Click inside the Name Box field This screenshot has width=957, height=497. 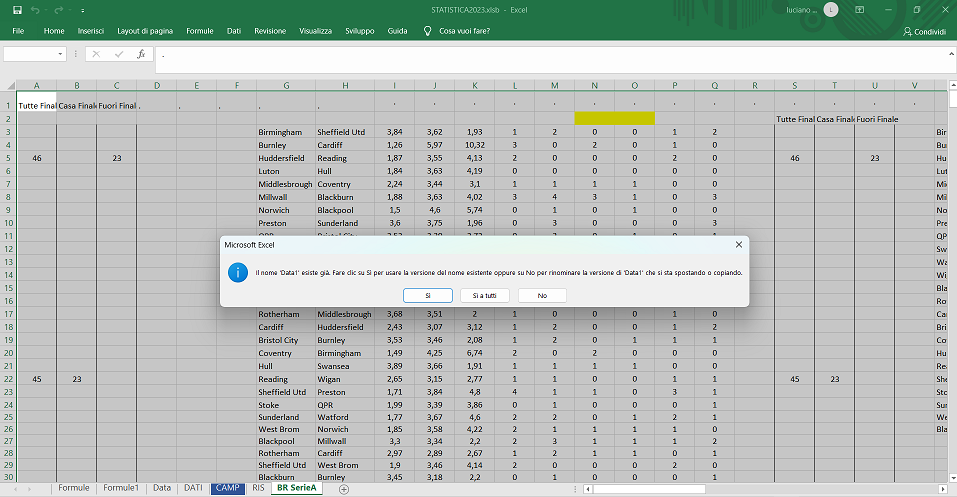(29, 54)
